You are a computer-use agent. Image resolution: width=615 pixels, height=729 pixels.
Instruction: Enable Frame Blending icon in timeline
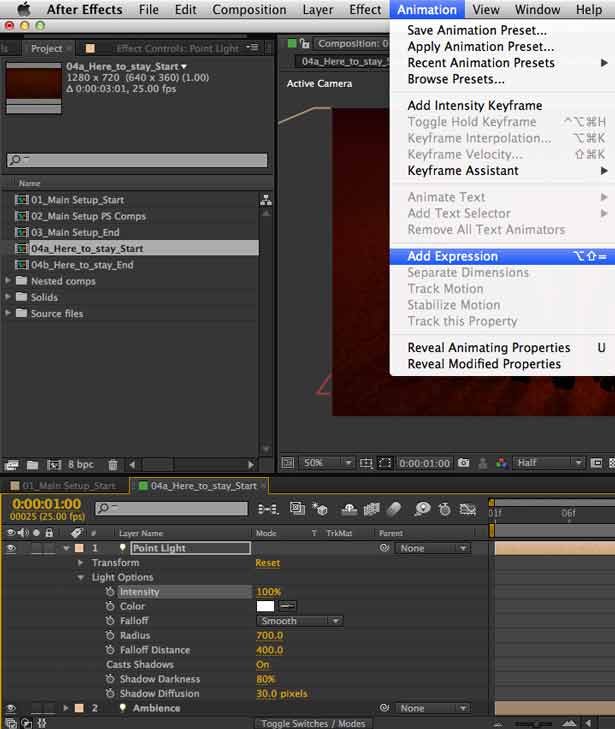click(371, 510)
